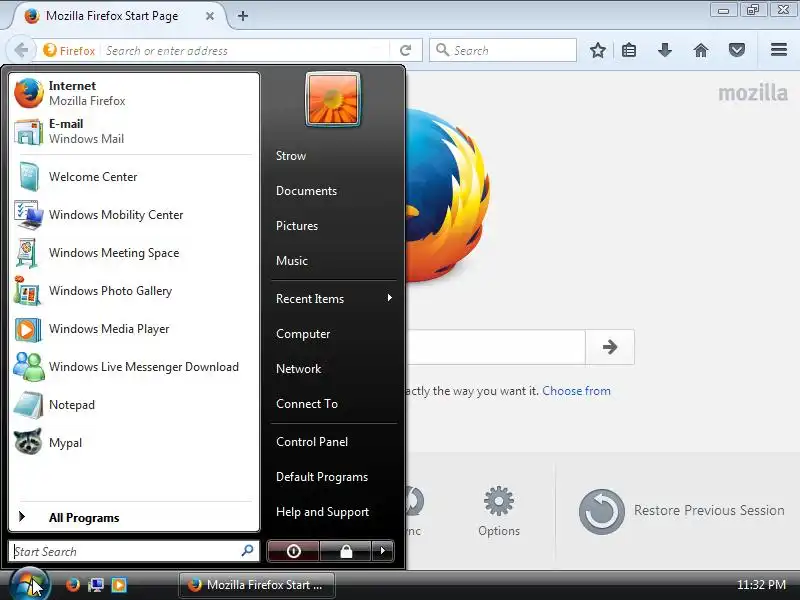Screen dimensions: 800x600
Task: Open Windows Live Messenger Download
Action: (134, 367)
